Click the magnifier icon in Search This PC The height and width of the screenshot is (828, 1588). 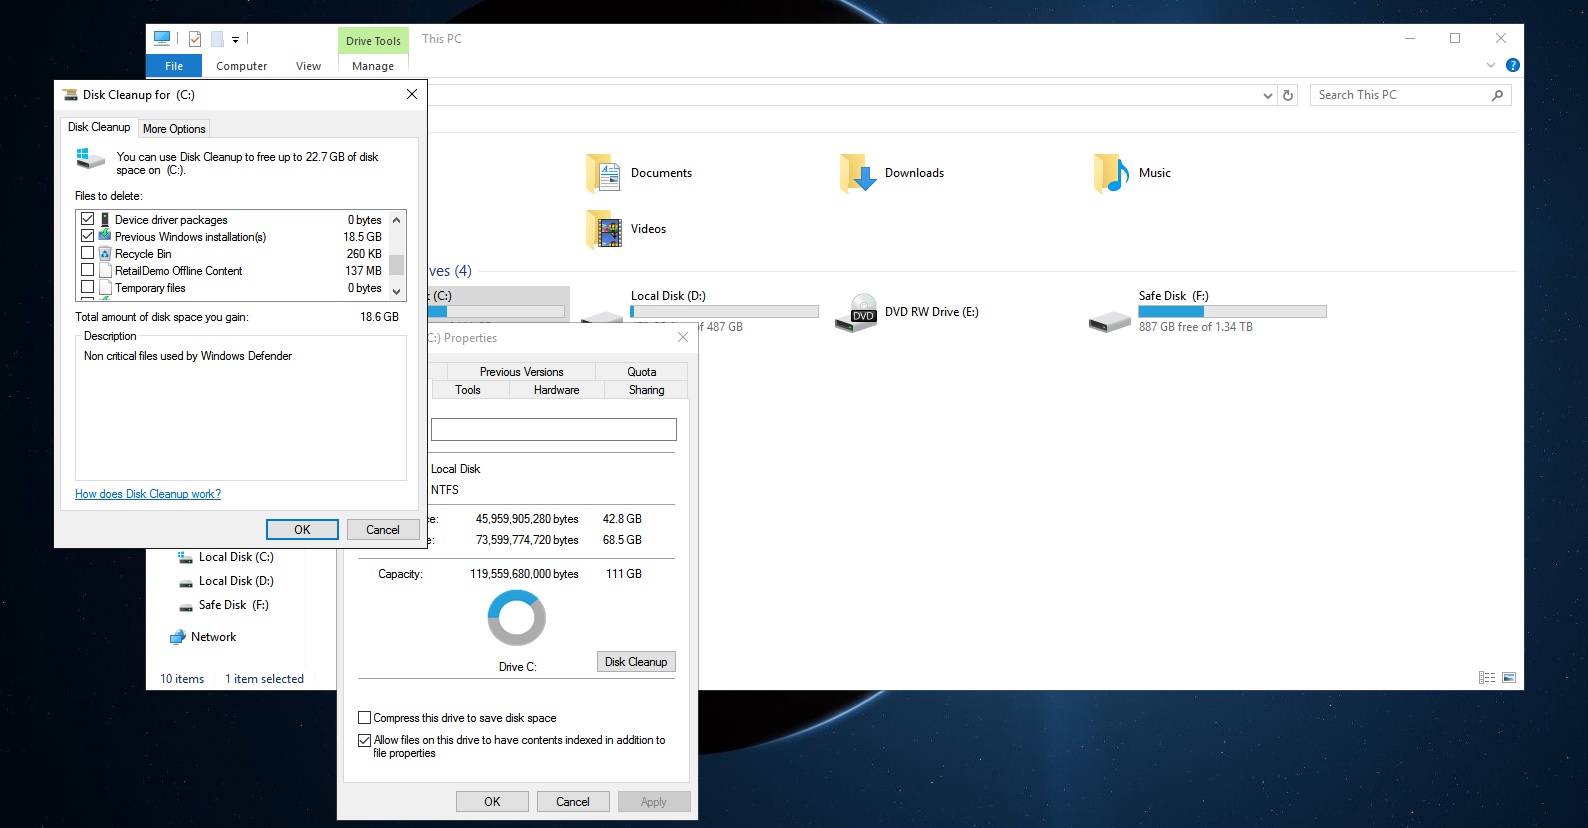[1497, 95]
